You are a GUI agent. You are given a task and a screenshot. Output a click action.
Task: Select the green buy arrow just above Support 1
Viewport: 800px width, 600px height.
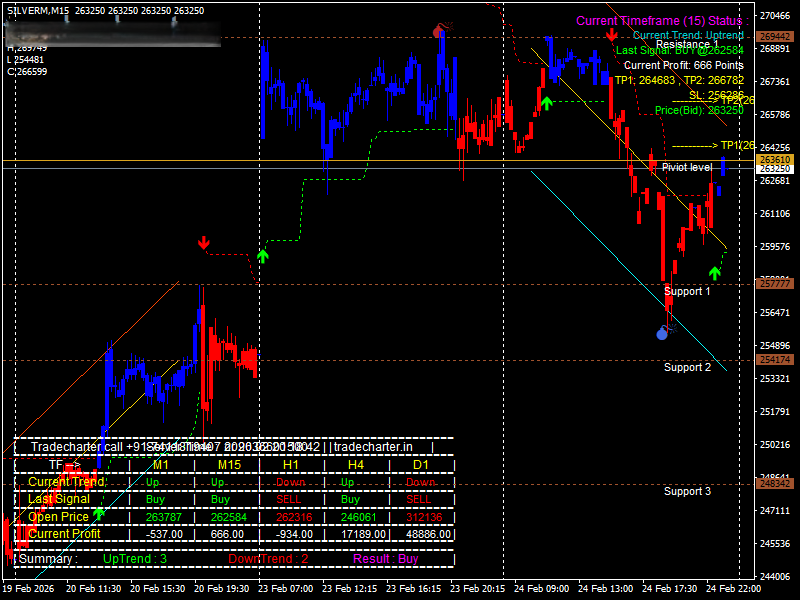click(x=715, y=273)
